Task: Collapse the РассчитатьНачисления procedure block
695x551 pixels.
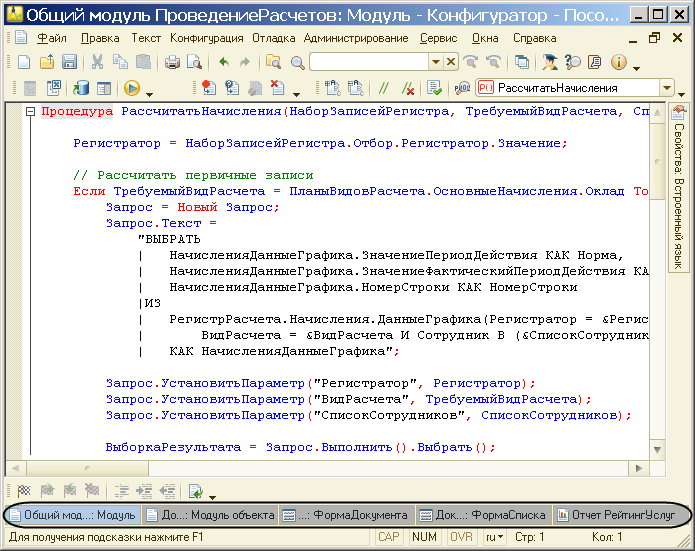Action: coord(30,112)
